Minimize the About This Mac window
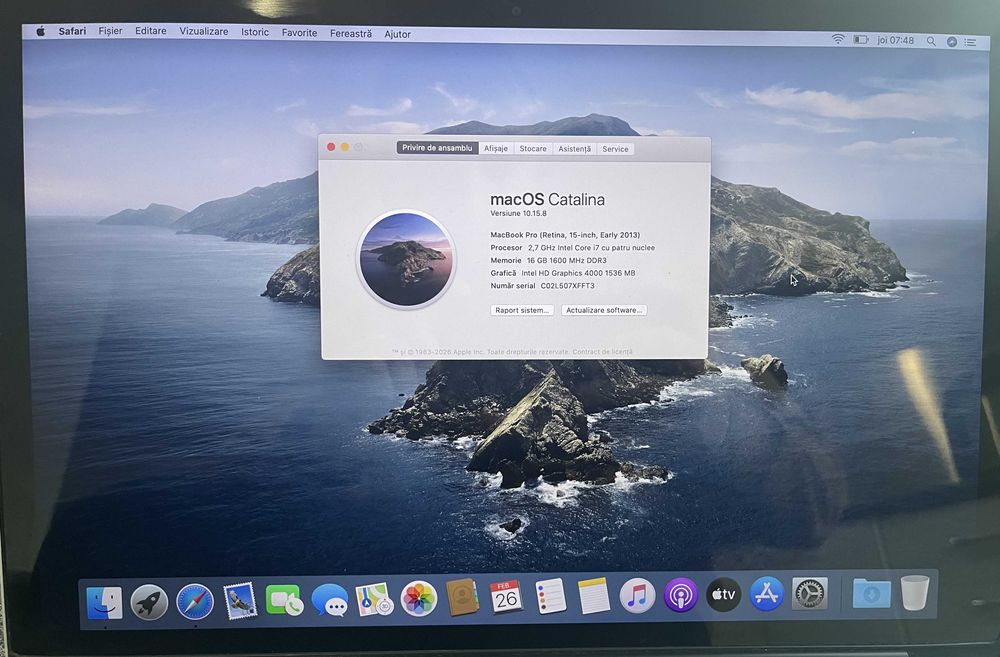Screen dimensions: 1000x657 344,147
